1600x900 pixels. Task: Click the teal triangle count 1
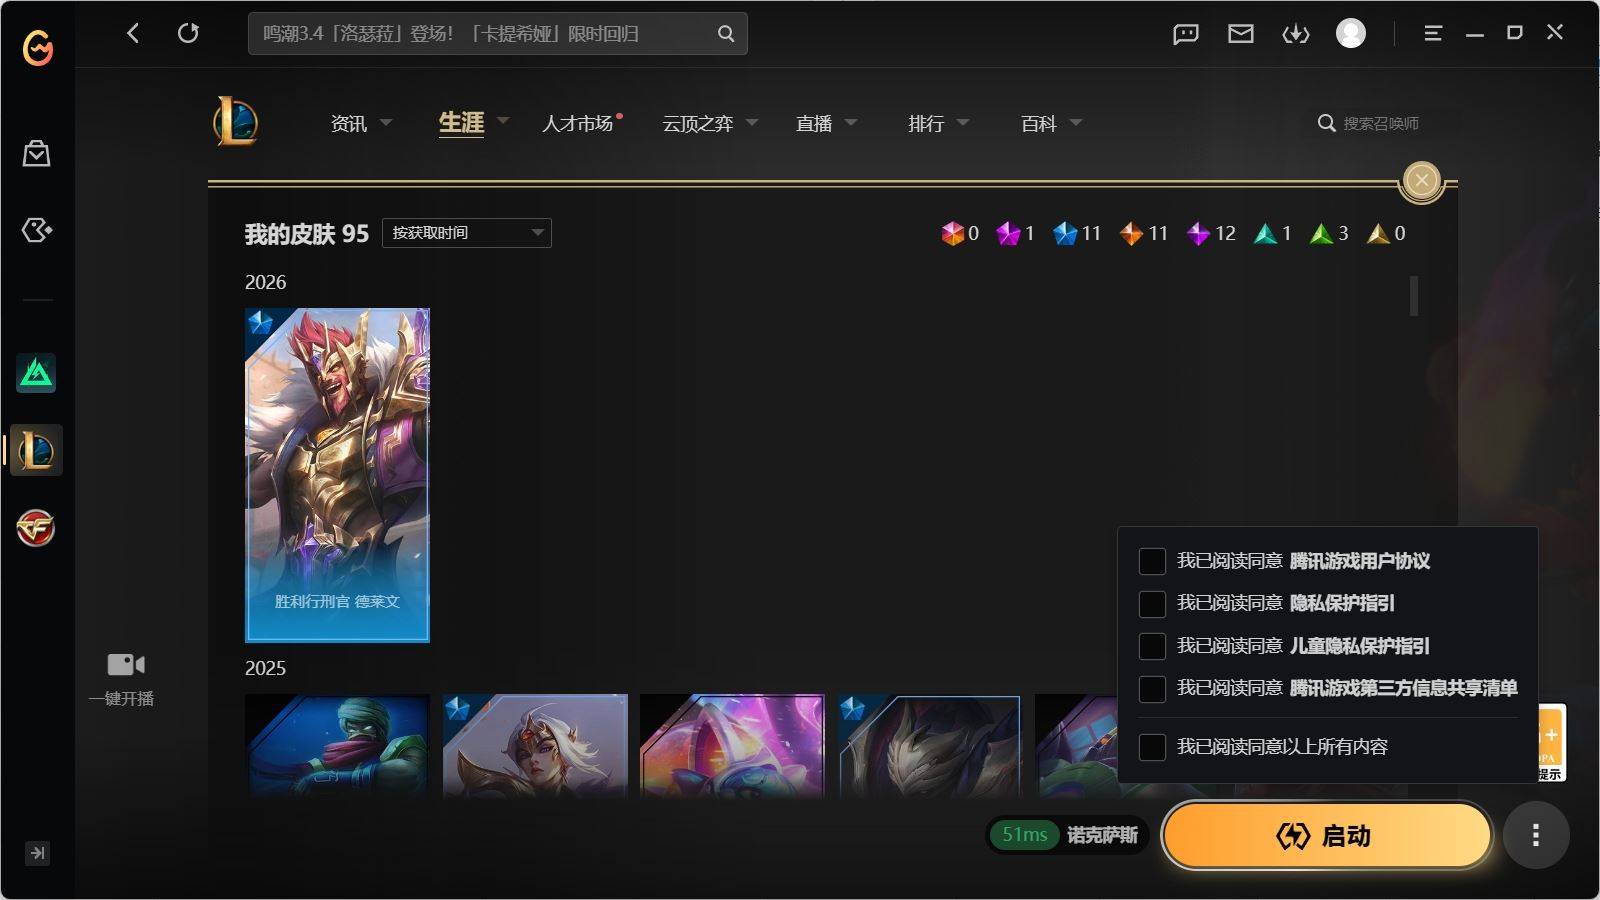coord(1273,233)
